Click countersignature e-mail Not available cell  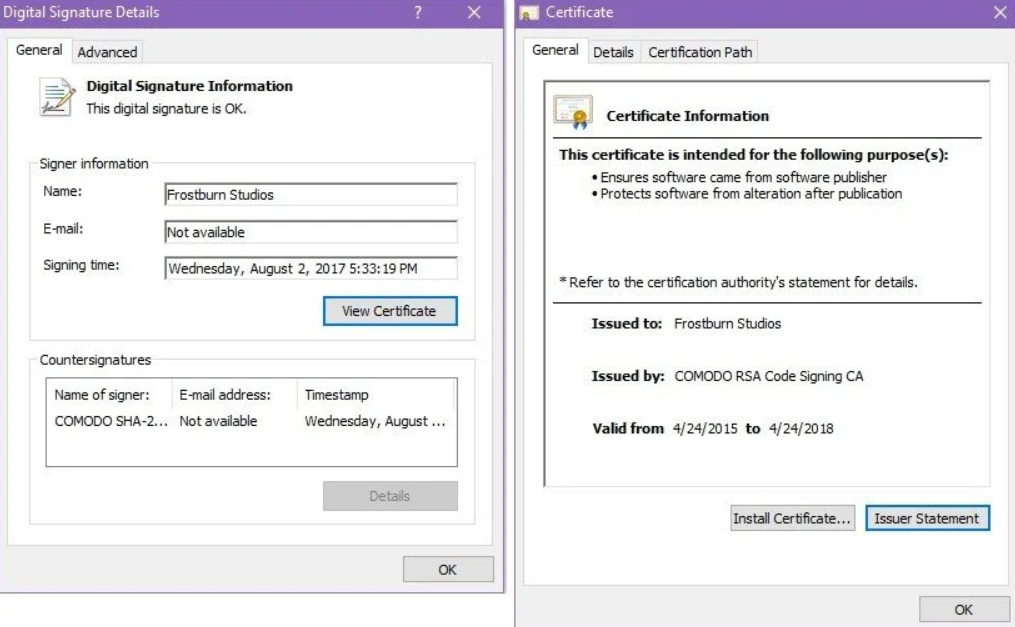(x=218, y=421)
